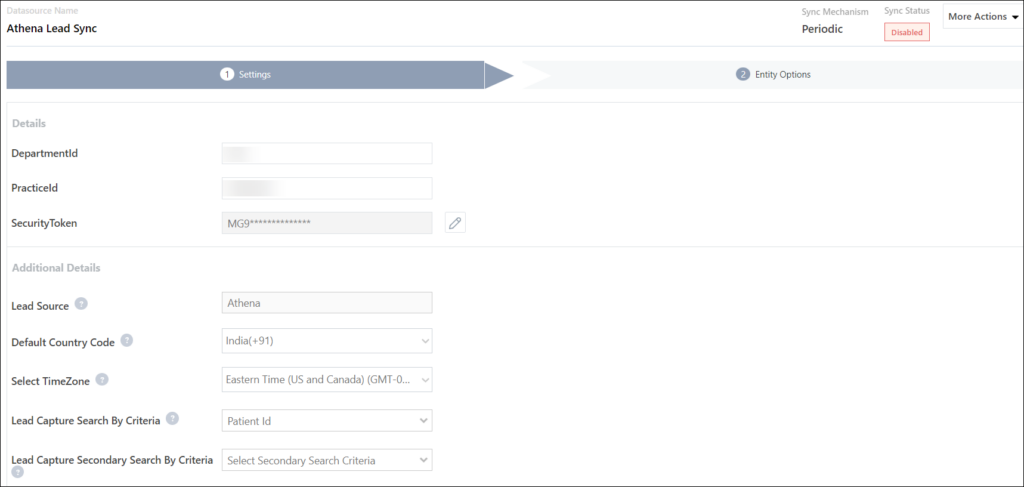The image size is (1024, 487).
Task: Click the masked SecurityToken field
Action: [326, 223]
